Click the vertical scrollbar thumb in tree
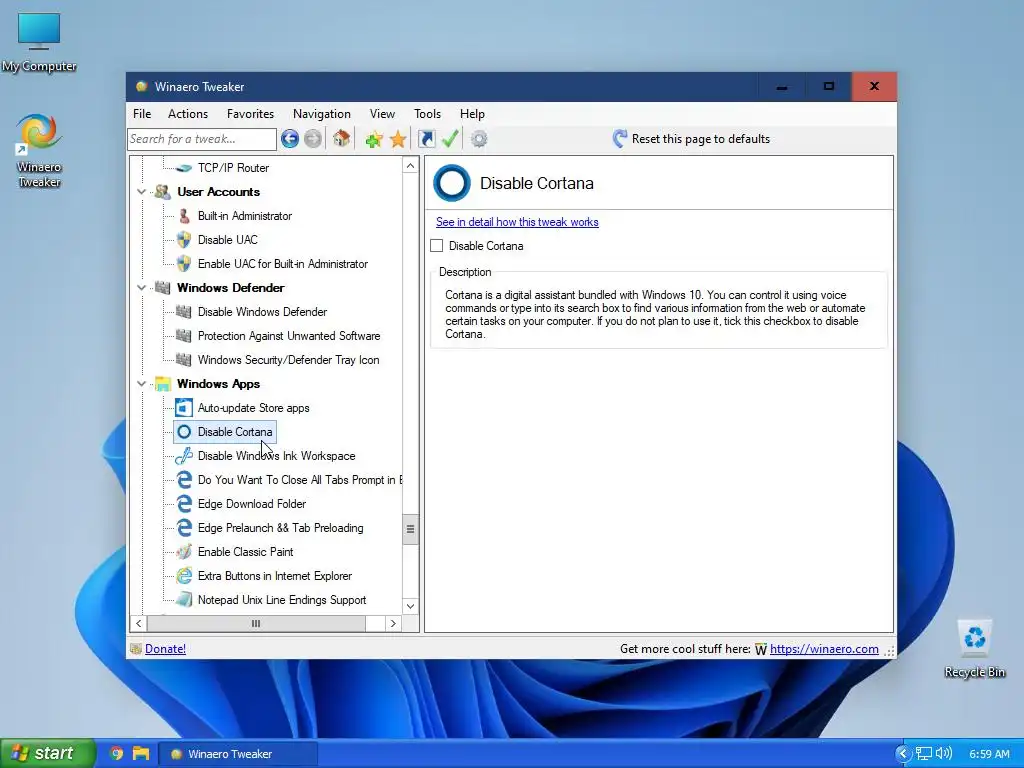1024x768 pixels. tap(410, 529)
